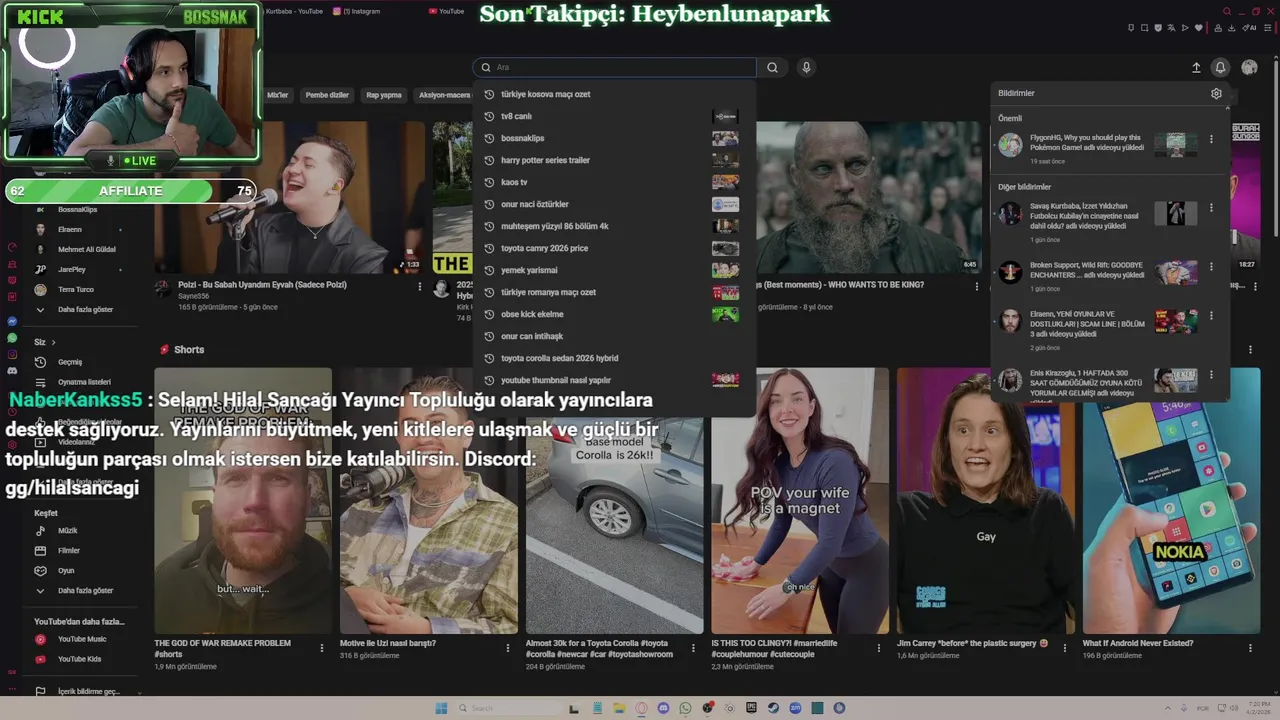Open File Explorer from the taskbar
This screenshot has width=1280, height=720.
619,708
